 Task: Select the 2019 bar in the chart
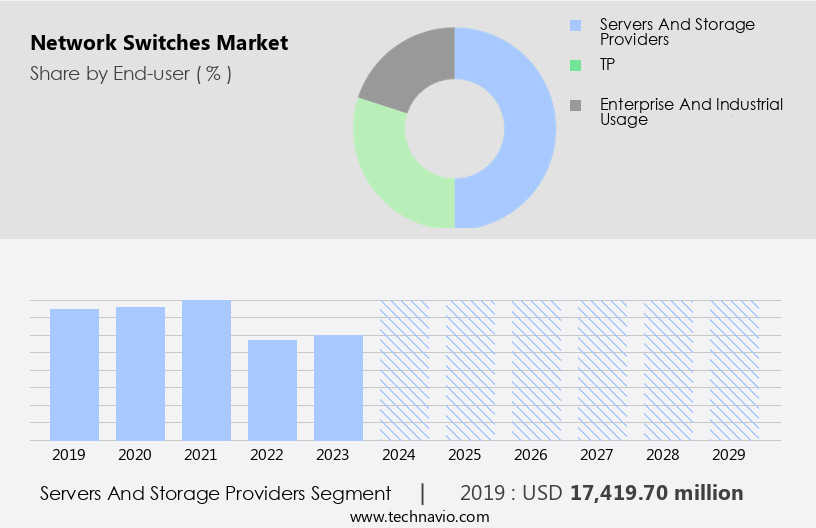75,374
